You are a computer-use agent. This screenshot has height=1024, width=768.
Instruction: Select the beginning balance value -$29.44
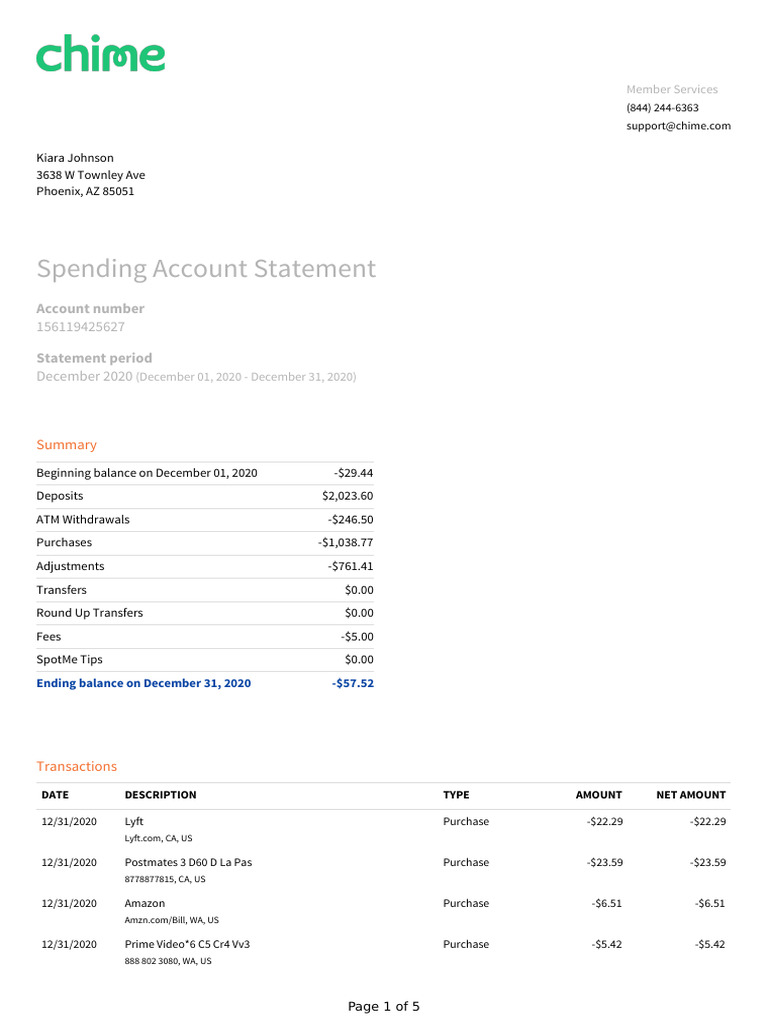353,473
